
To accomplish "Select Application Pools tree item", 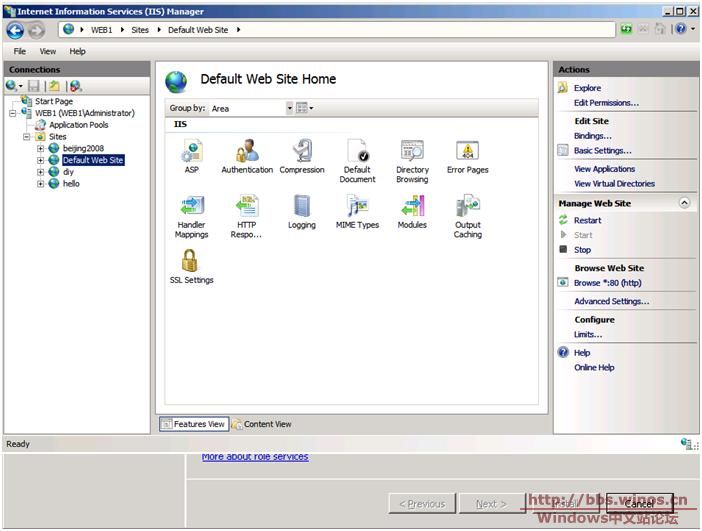I will pos(79,125).
